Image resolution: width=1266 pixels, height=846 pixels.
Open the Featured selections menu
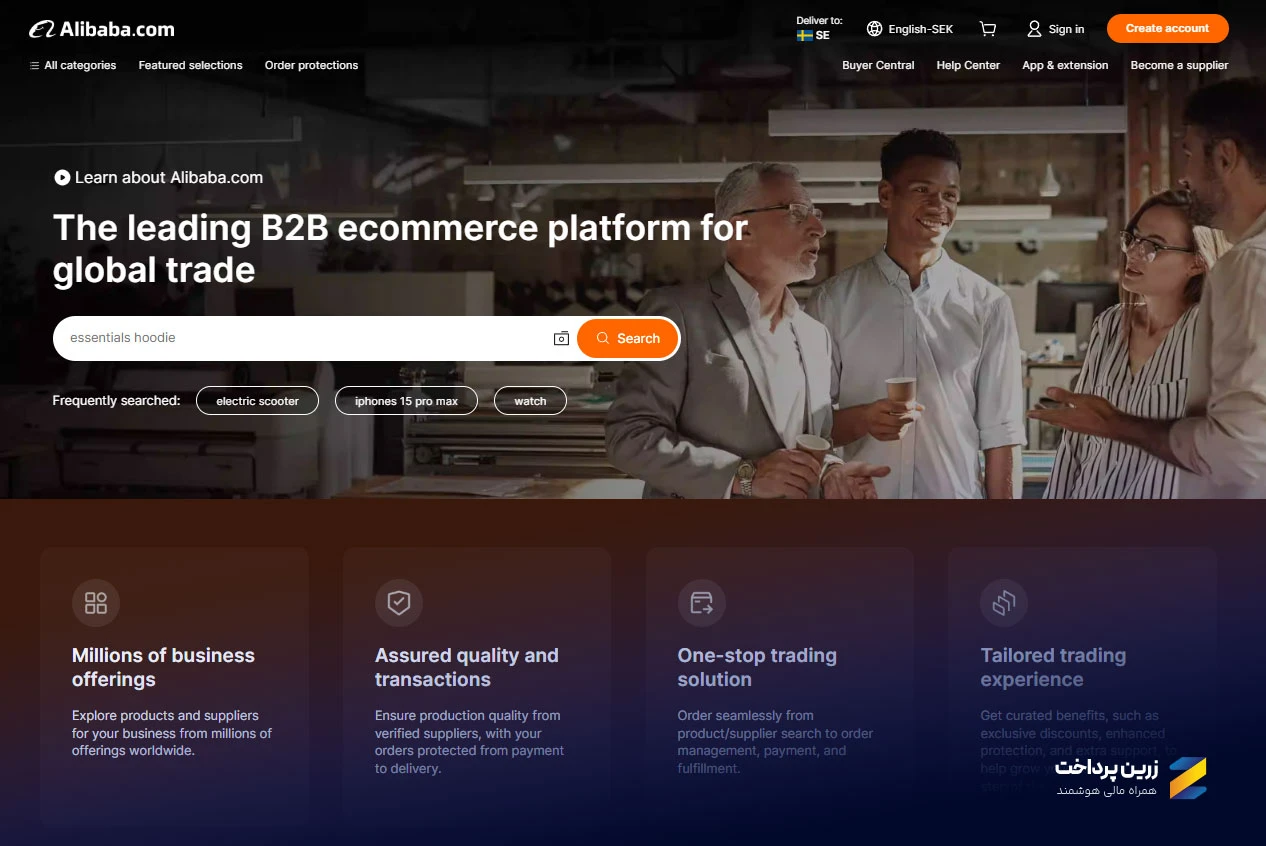[190, 65]
